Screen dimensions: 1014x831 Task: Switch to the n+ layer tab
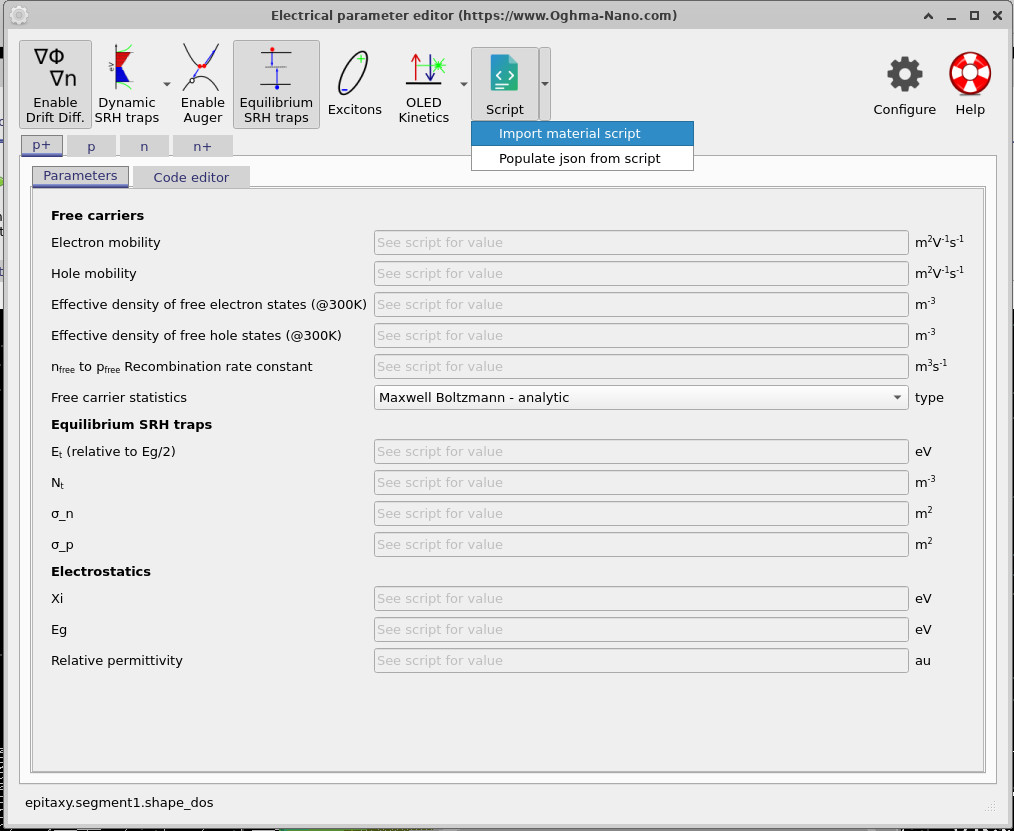202,146
